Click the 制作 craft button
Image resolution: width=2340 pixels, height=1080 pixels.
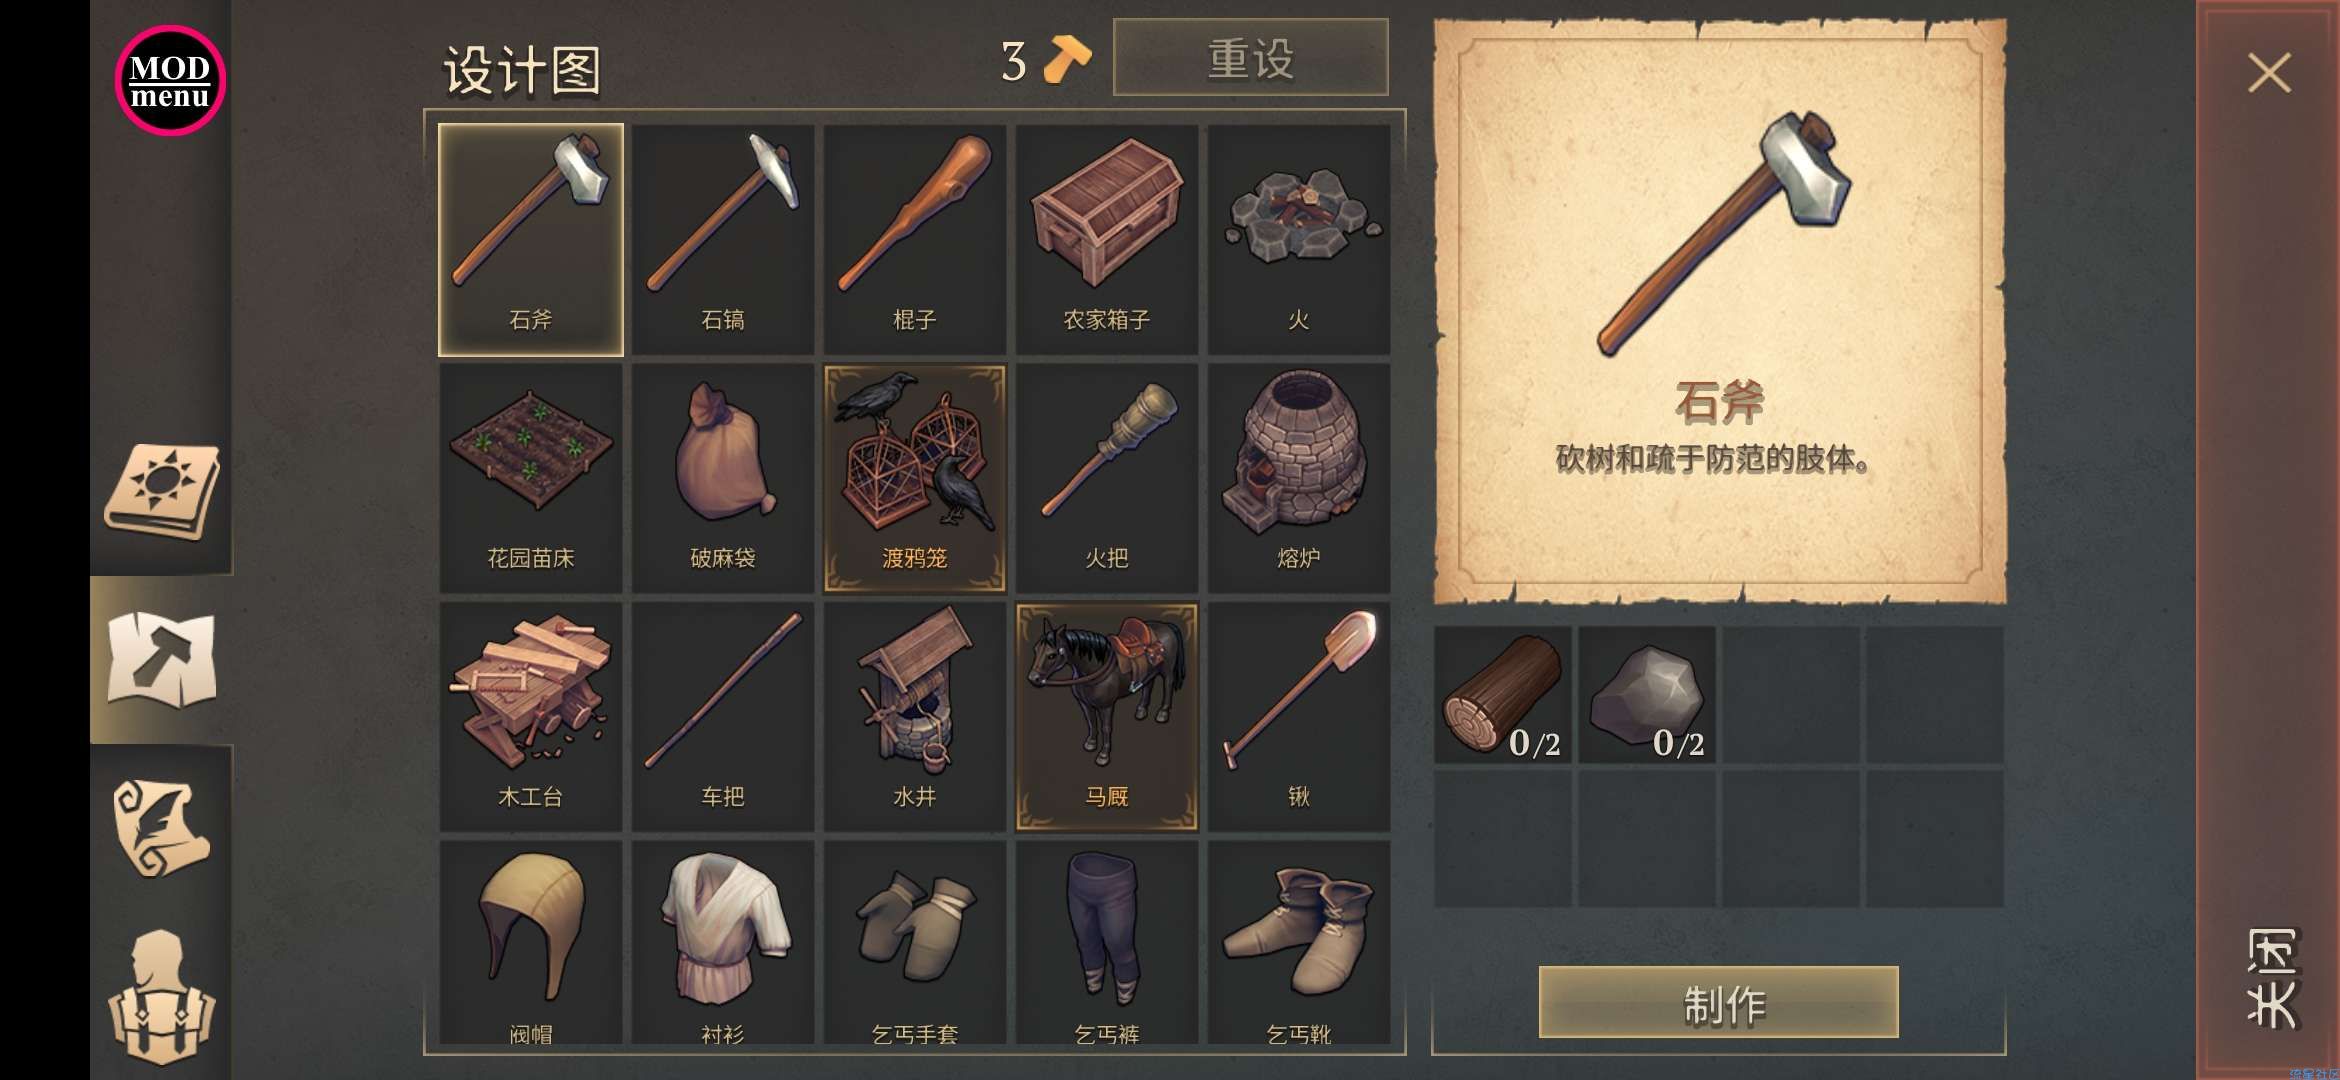1718,1003
